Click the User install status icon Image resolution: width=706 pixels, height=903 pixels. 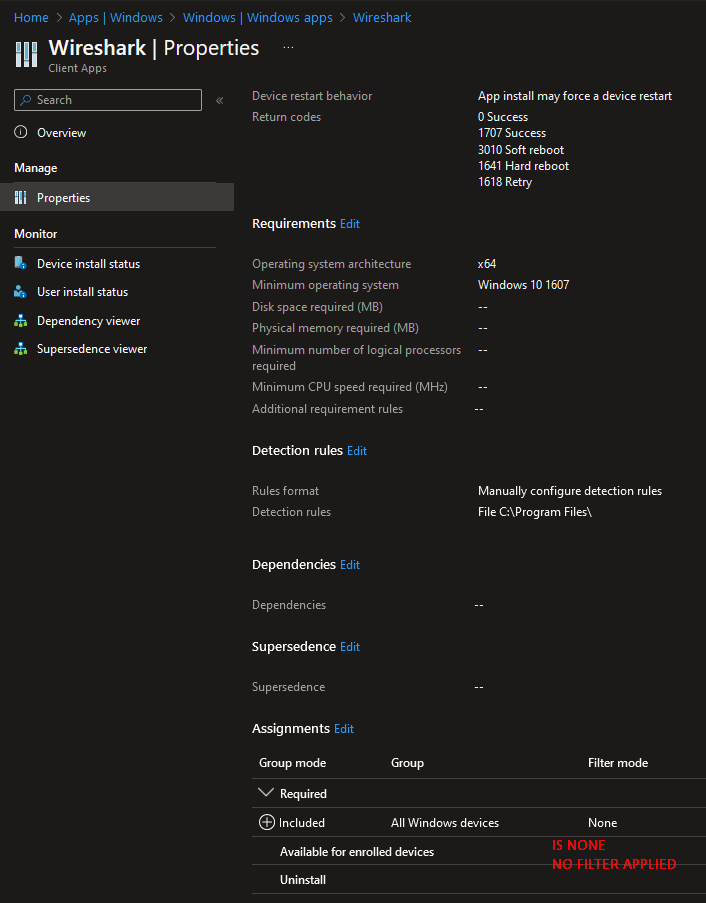(x=20, y=291)
